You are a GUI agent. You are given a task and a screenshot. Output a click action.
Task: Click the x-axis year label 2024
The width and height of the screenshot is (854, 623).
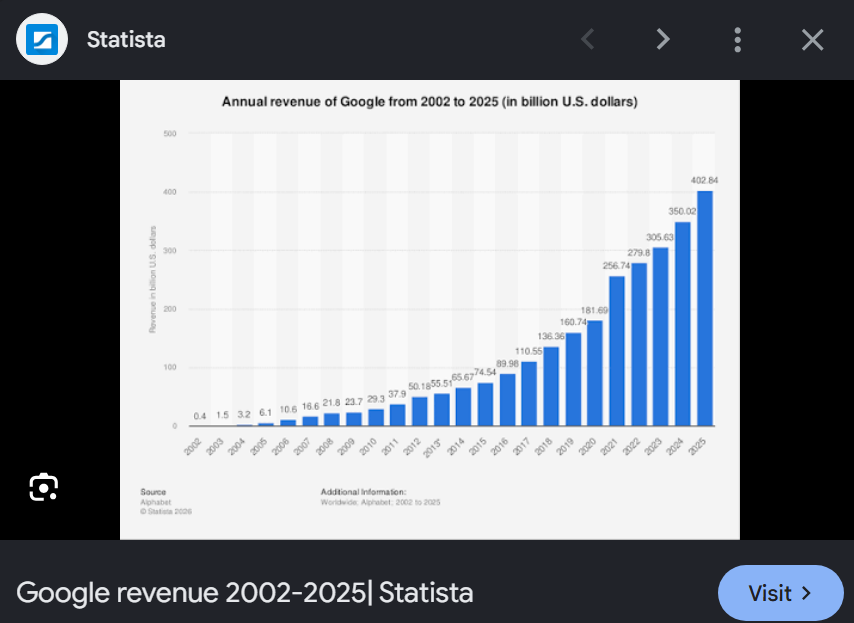tap(675, 447)
